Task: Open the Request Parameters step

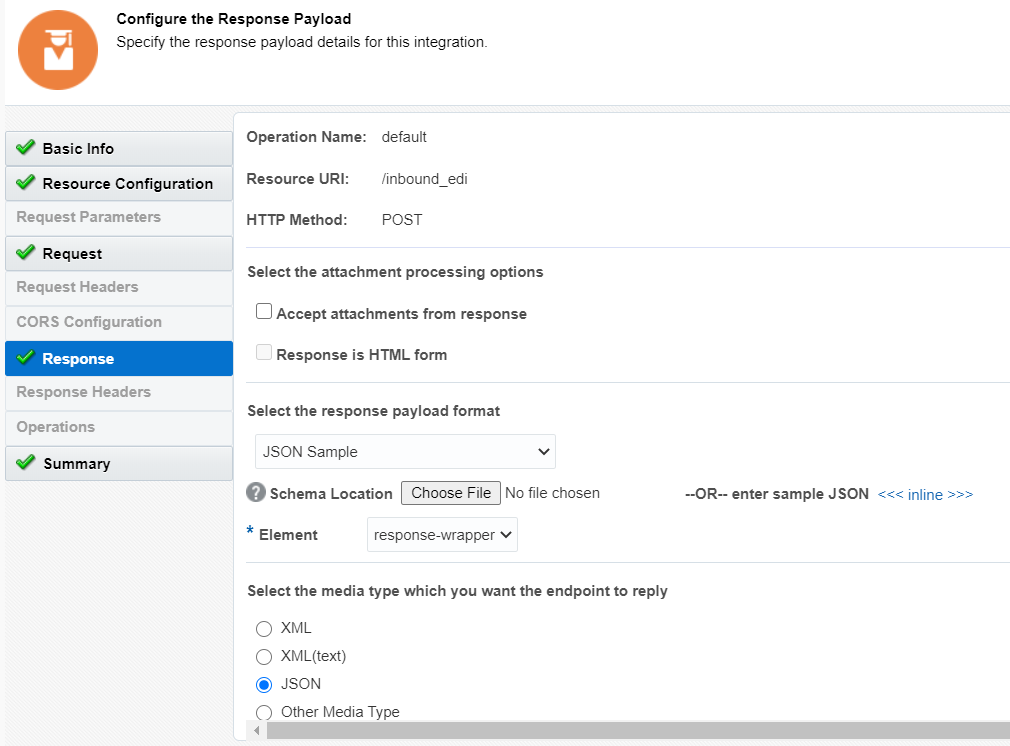Action: (x=119, y=218)
